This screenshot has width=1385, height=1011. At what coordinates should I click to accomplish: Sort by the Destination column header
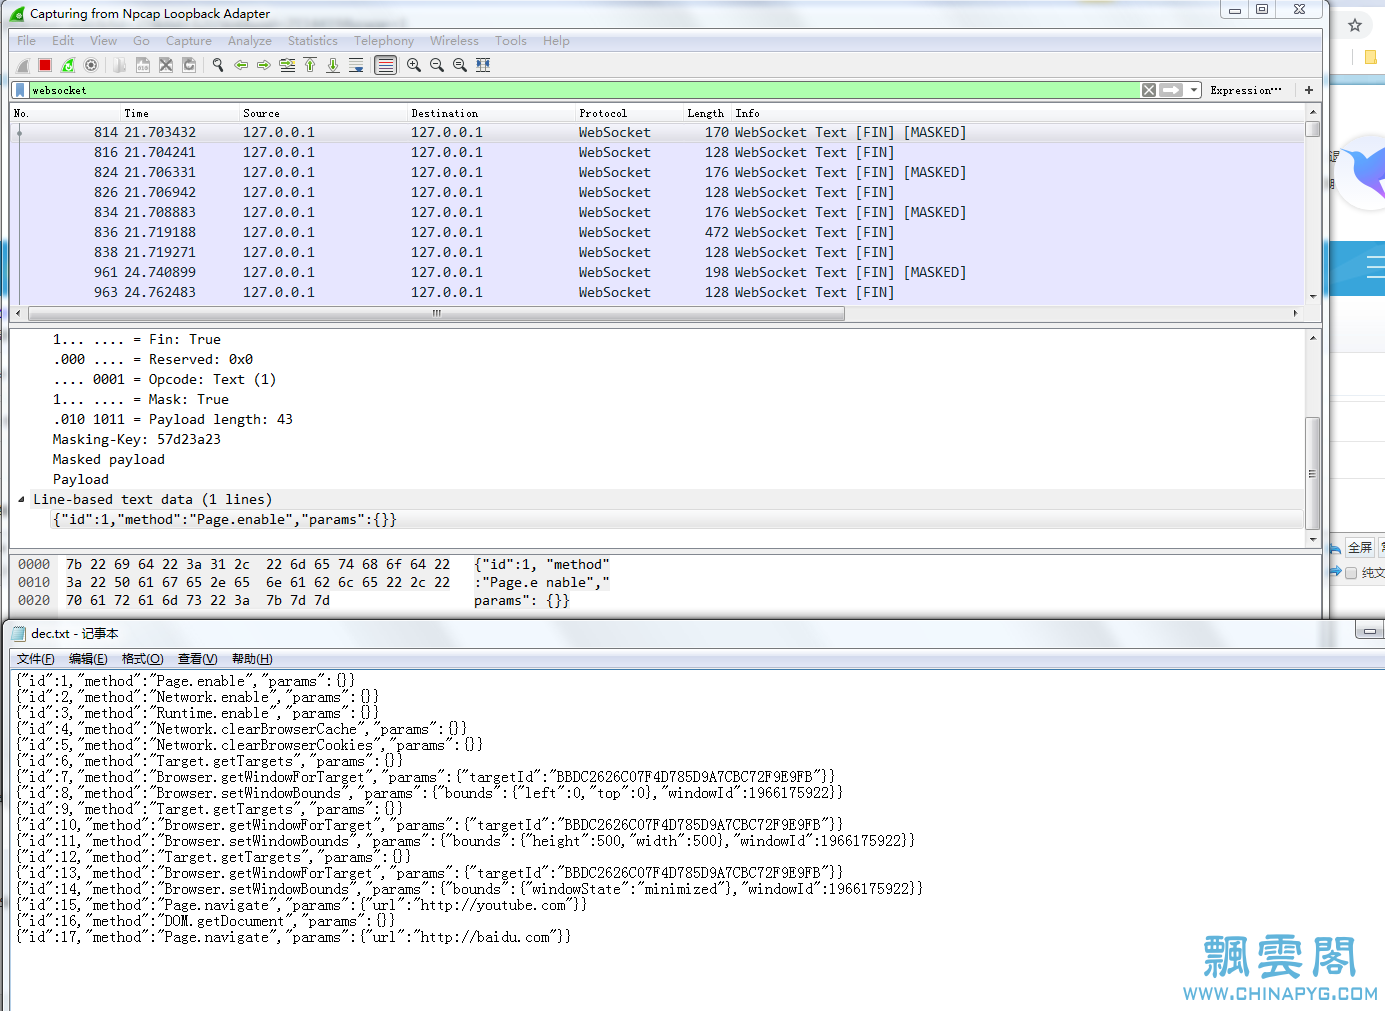[491, 113]
